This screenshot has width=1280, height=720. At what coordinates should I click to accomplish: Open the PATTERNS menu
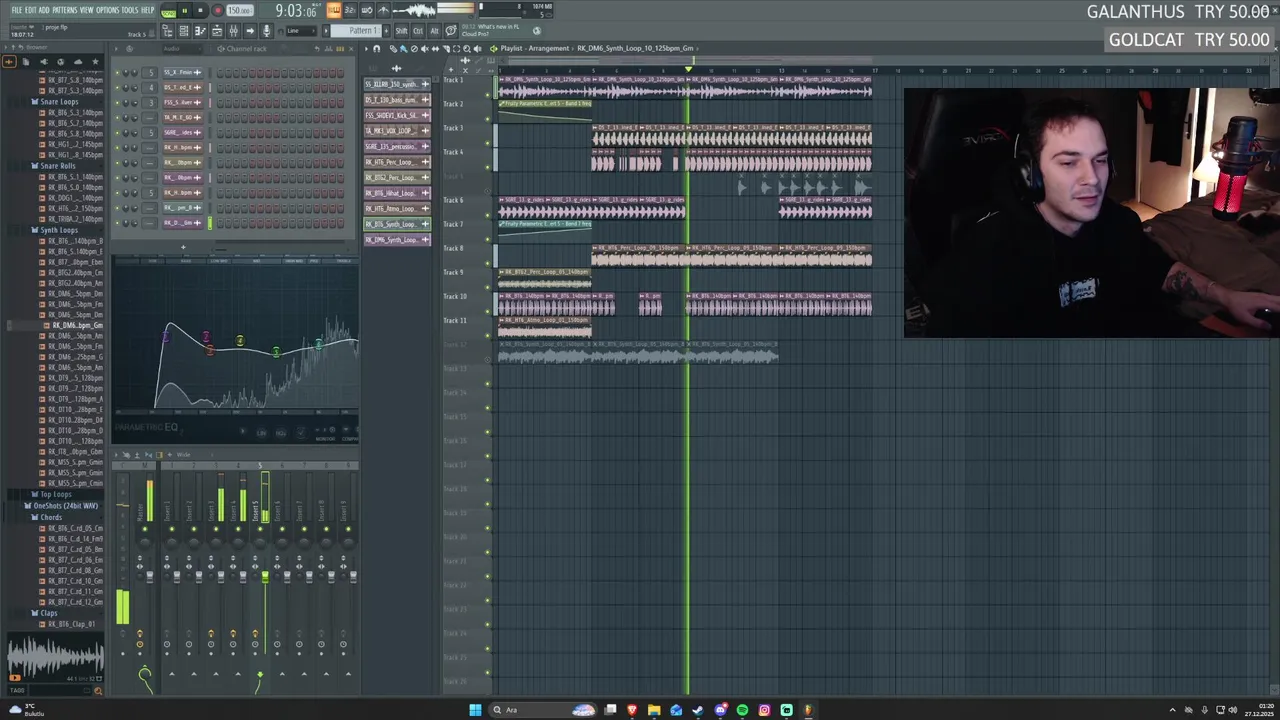65,10
